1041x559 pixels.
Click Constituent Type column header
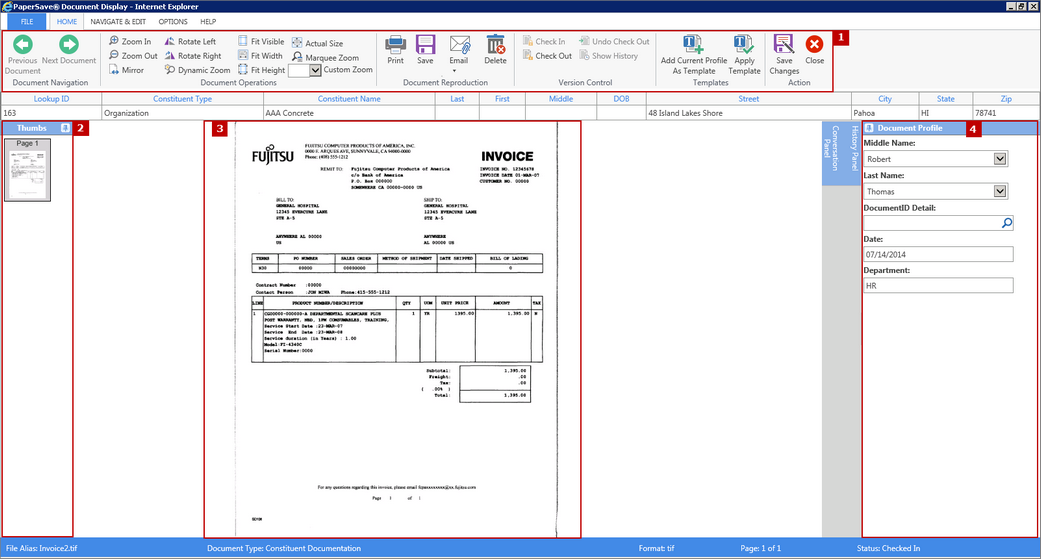[x=183, y=99]
